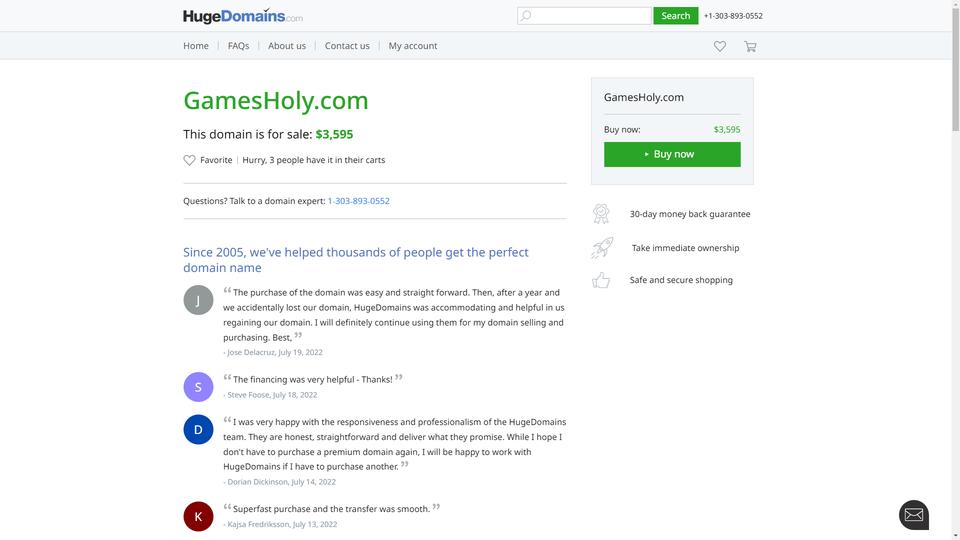The height and width of the screenshot is (540, 960).
Task: Click the money back guarantee ribbon icon
Action: [x=601, y=214]
